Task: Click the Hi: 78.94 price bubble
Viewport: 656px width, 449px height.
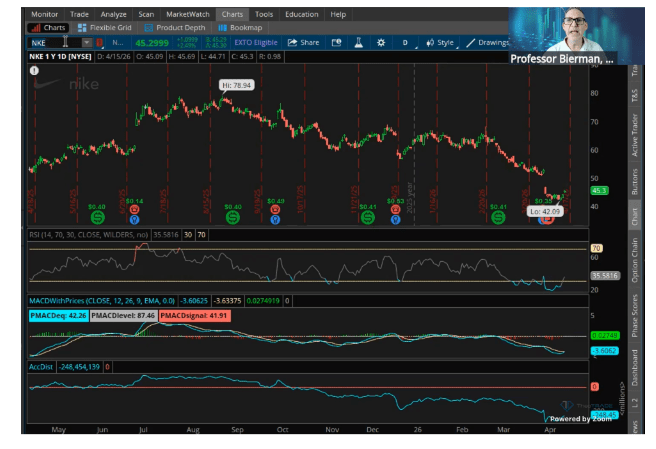Action: tap(236, 85)
